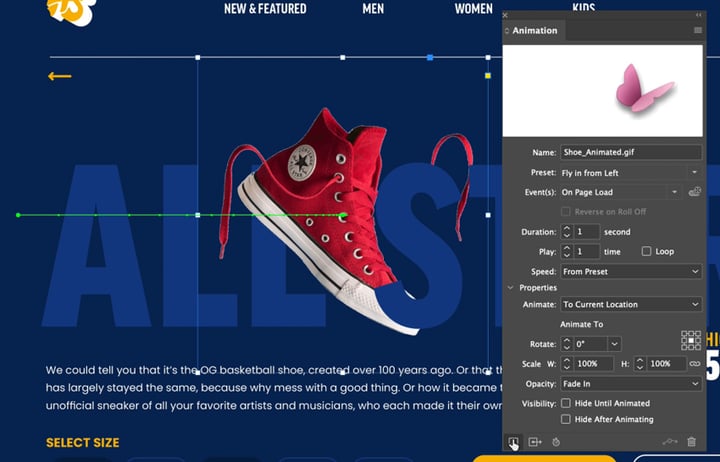The height and width of the screenshot is (462, 720).
Task: Select the Animation panel tab
Action: point(534,30)
